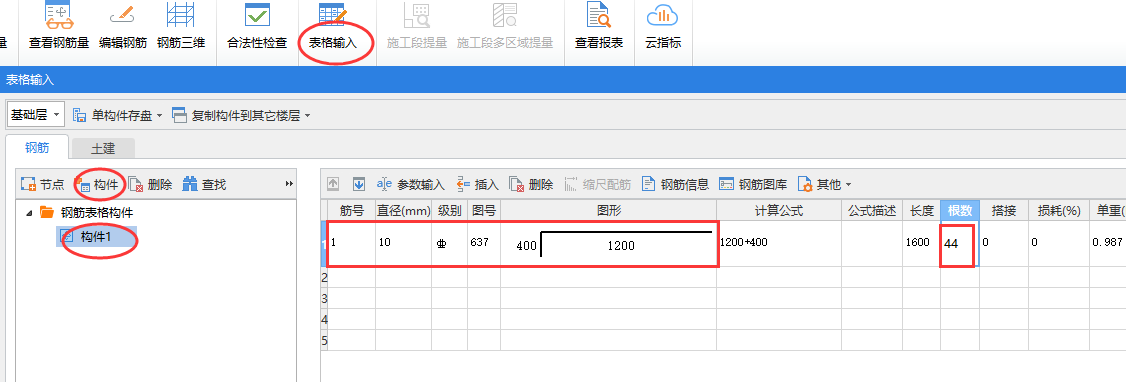Click 公式描述 column header
This screenshot has width=1126, height=382.
coord(873,211)
